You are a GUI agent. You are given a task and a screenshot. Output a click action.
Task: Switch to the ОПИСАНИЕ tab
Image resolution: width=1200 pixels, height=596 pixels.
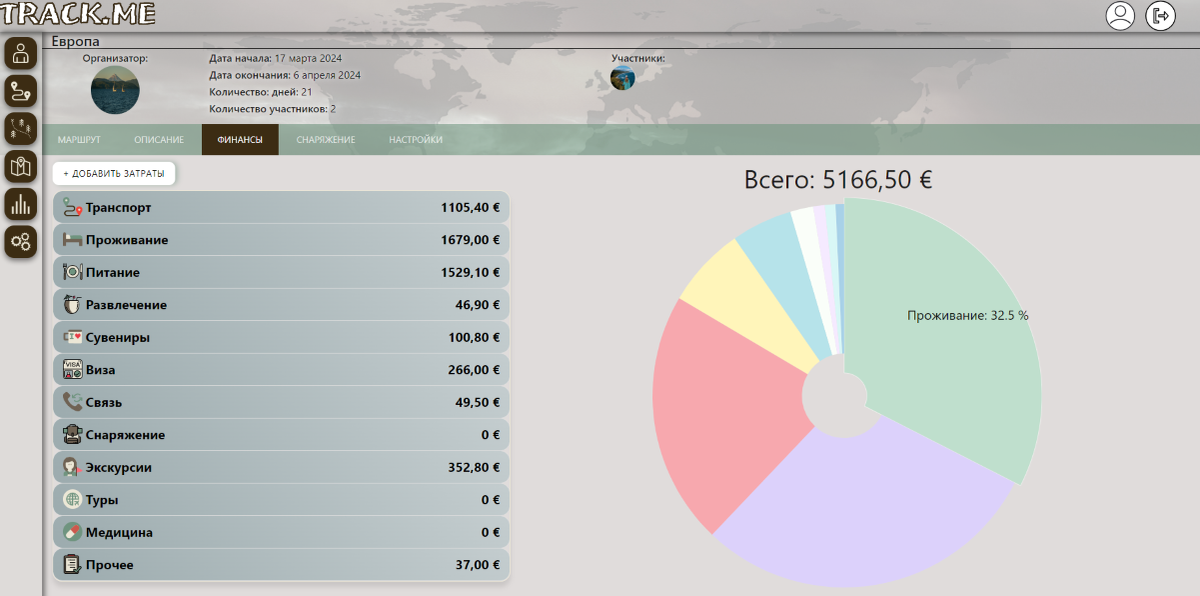pyautogui.click(x=158, y=140)
